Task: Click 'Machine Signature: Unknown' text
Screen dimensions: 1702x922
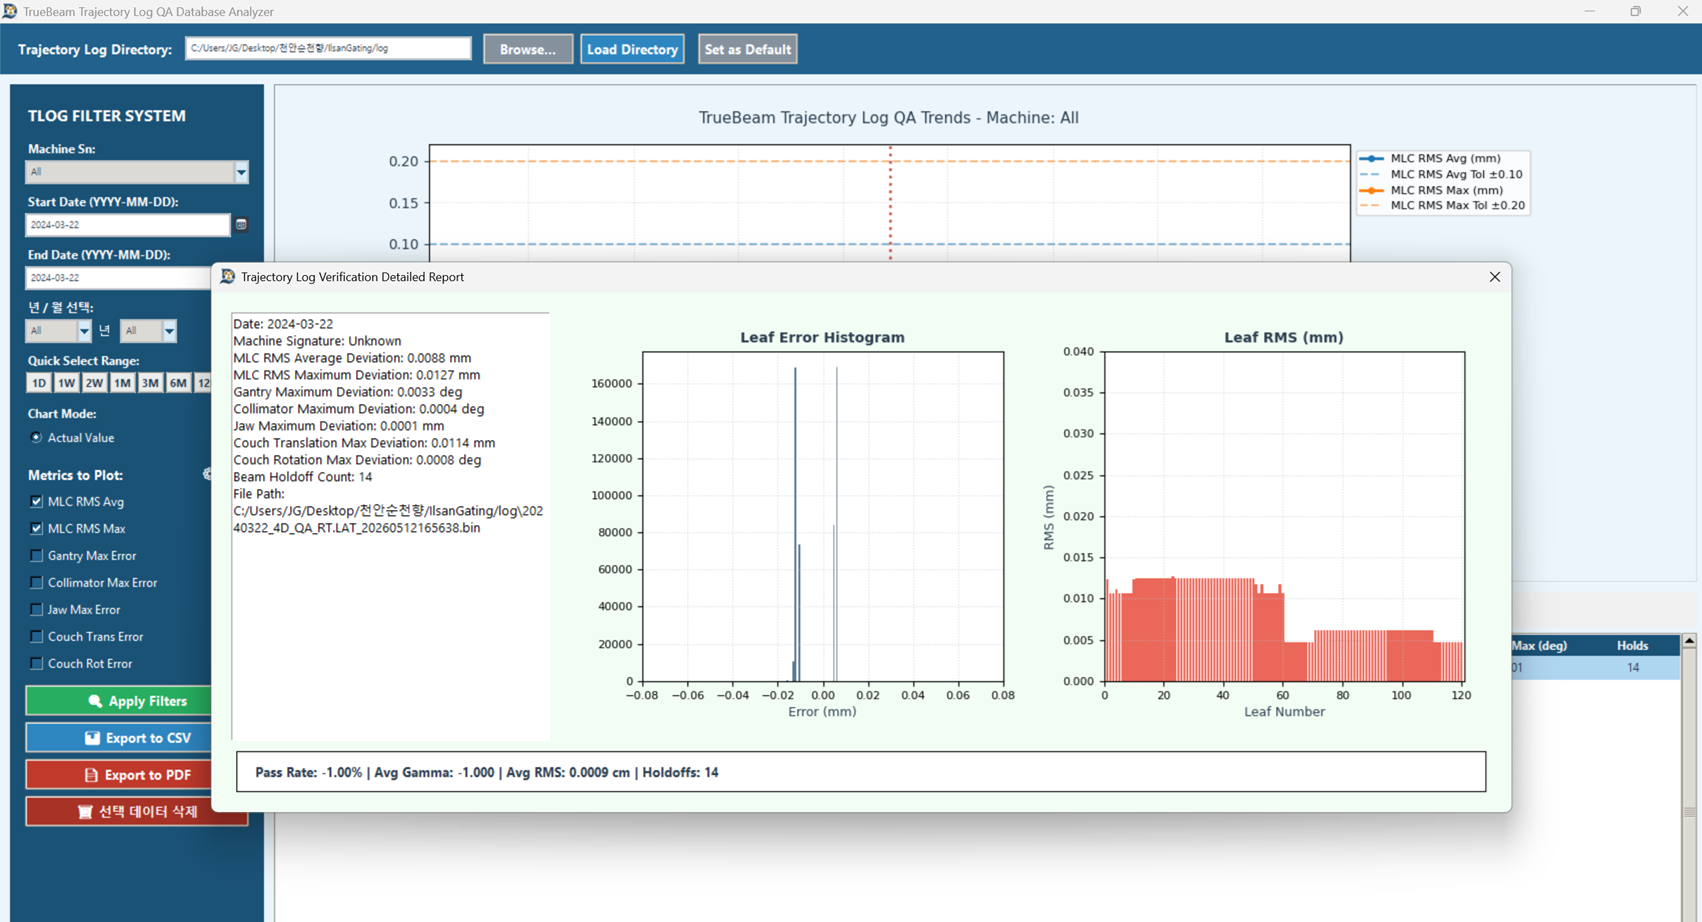Action: (317, 341)
